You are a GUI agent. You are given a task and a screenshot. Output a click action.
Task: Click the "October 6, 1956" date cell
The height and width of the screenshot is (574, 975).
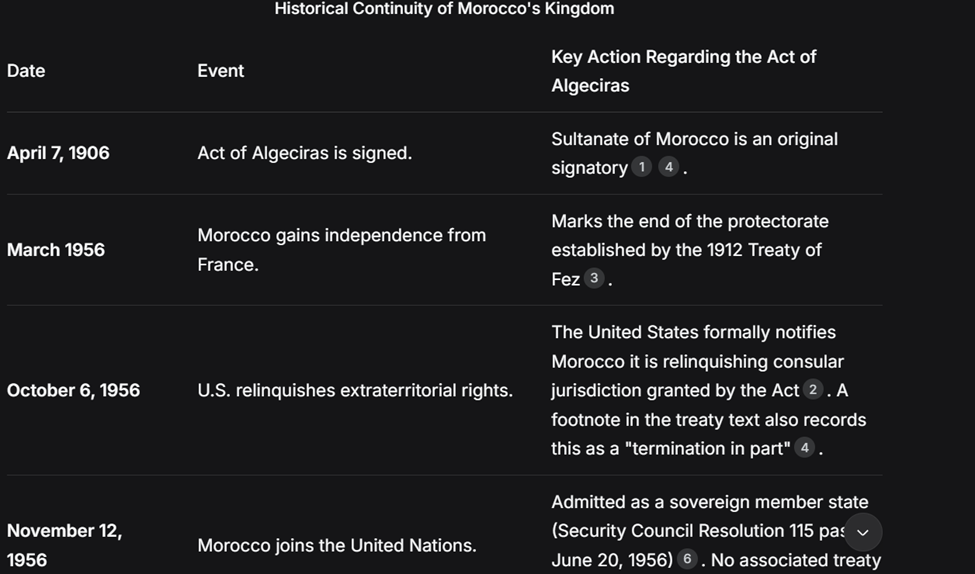tap(73, 390)
